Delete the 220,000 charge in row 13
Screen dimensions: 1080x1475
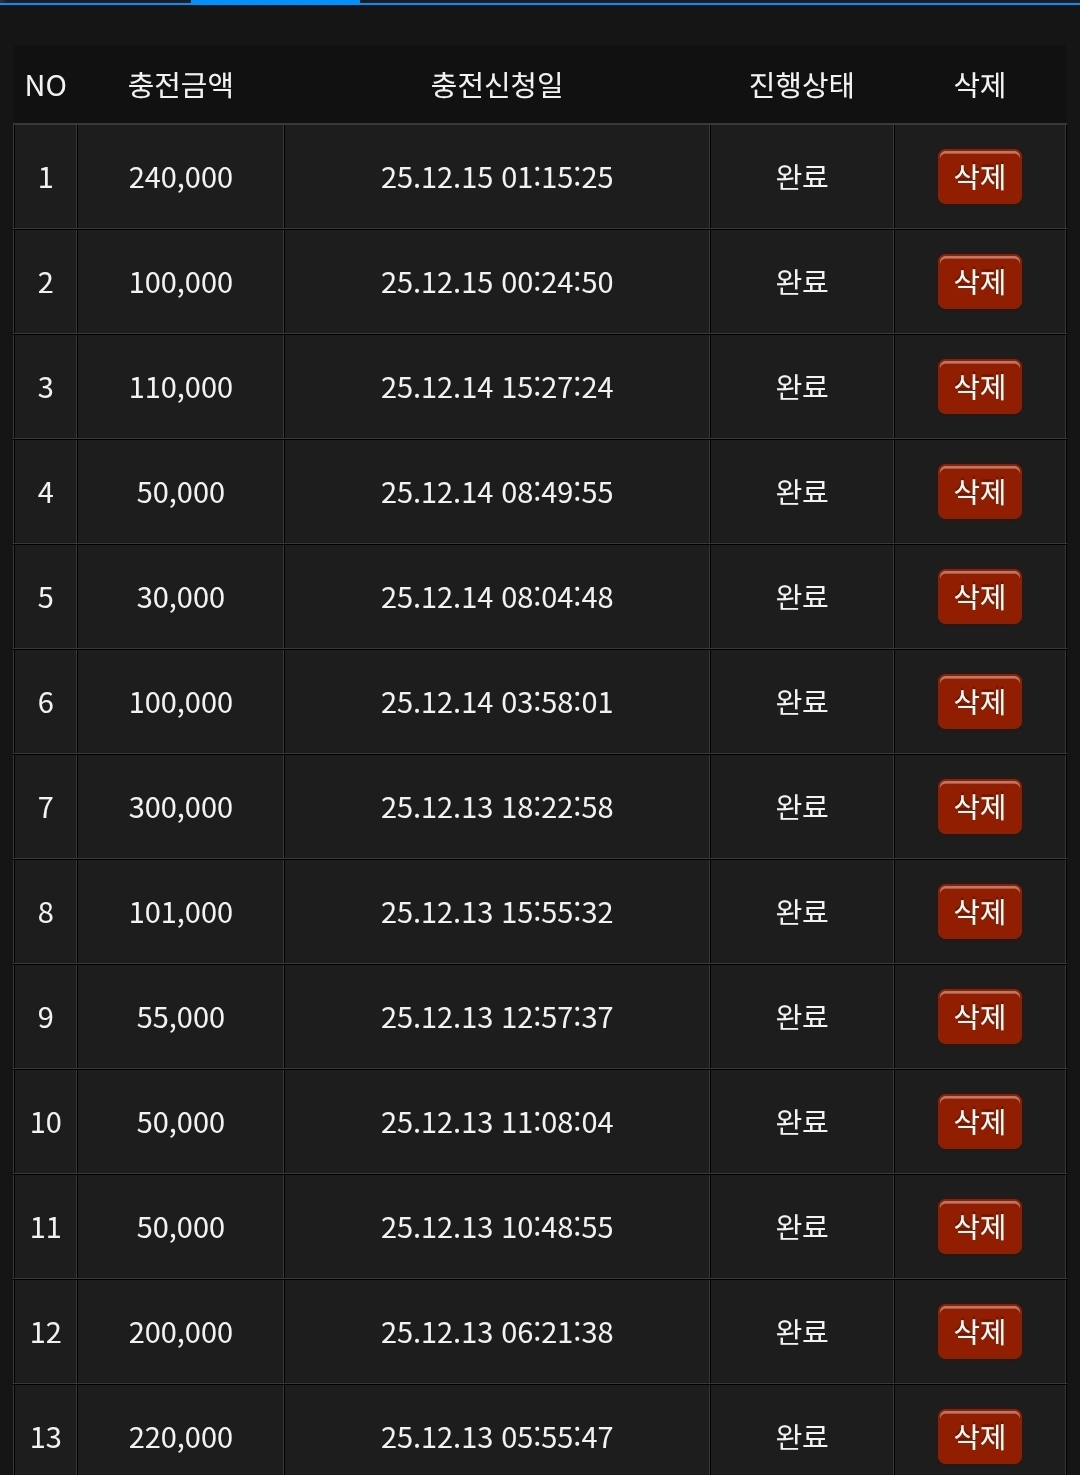click(x=979, y=1437)
